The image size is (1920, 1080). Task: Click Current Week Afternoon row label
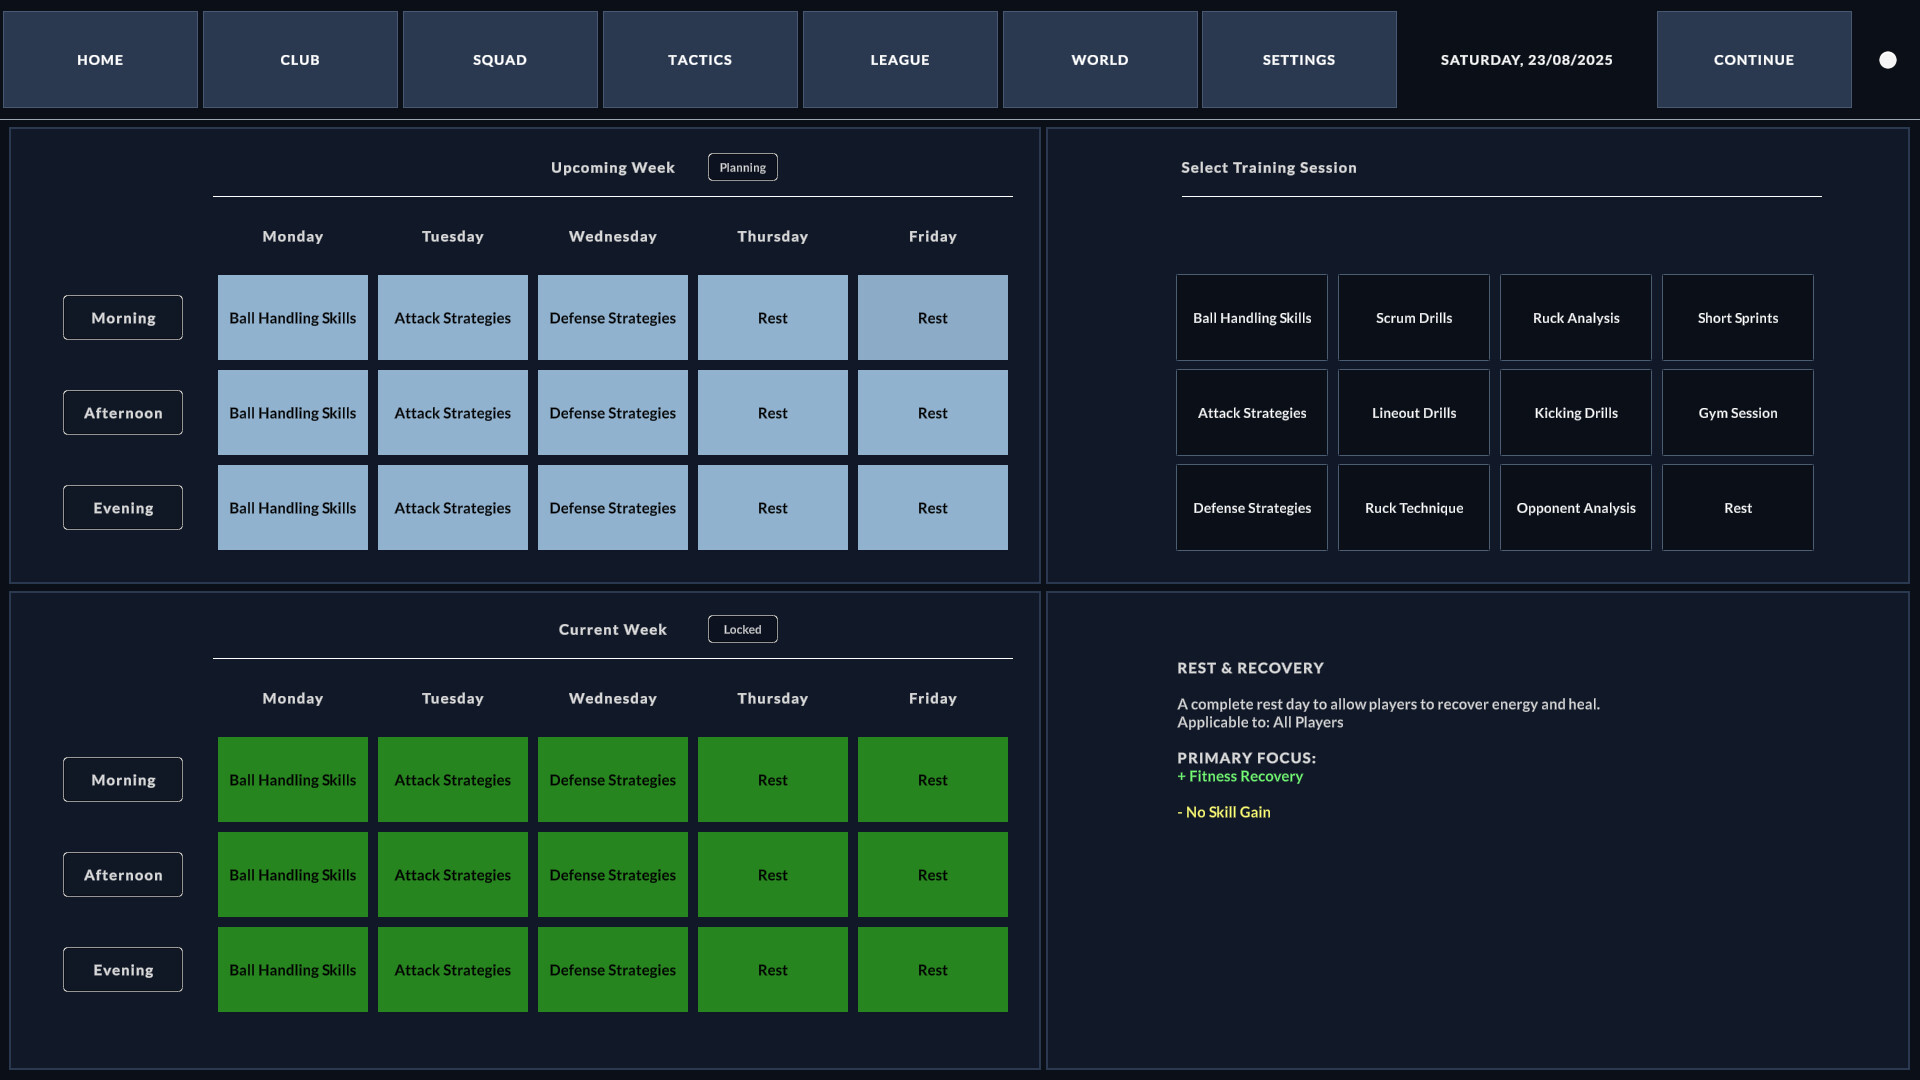pyautogui.click(x=123, y=875)
